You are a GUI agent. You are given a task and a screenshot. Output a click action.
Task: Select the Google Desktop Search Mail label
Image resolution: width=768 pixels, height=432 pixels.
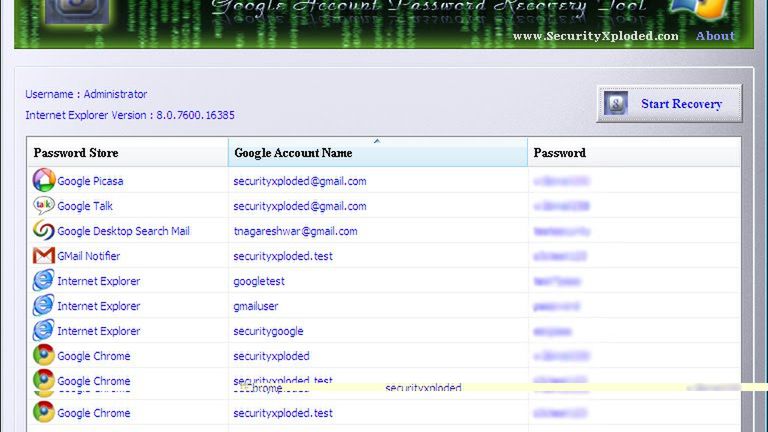coord(123,231)
